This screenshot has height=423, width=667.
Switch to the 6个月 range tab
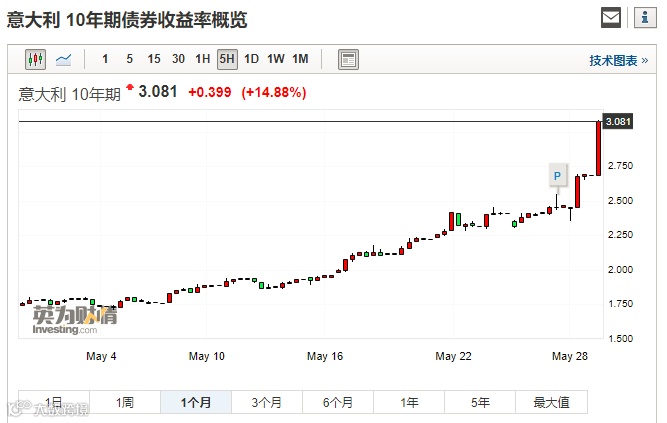338,402
